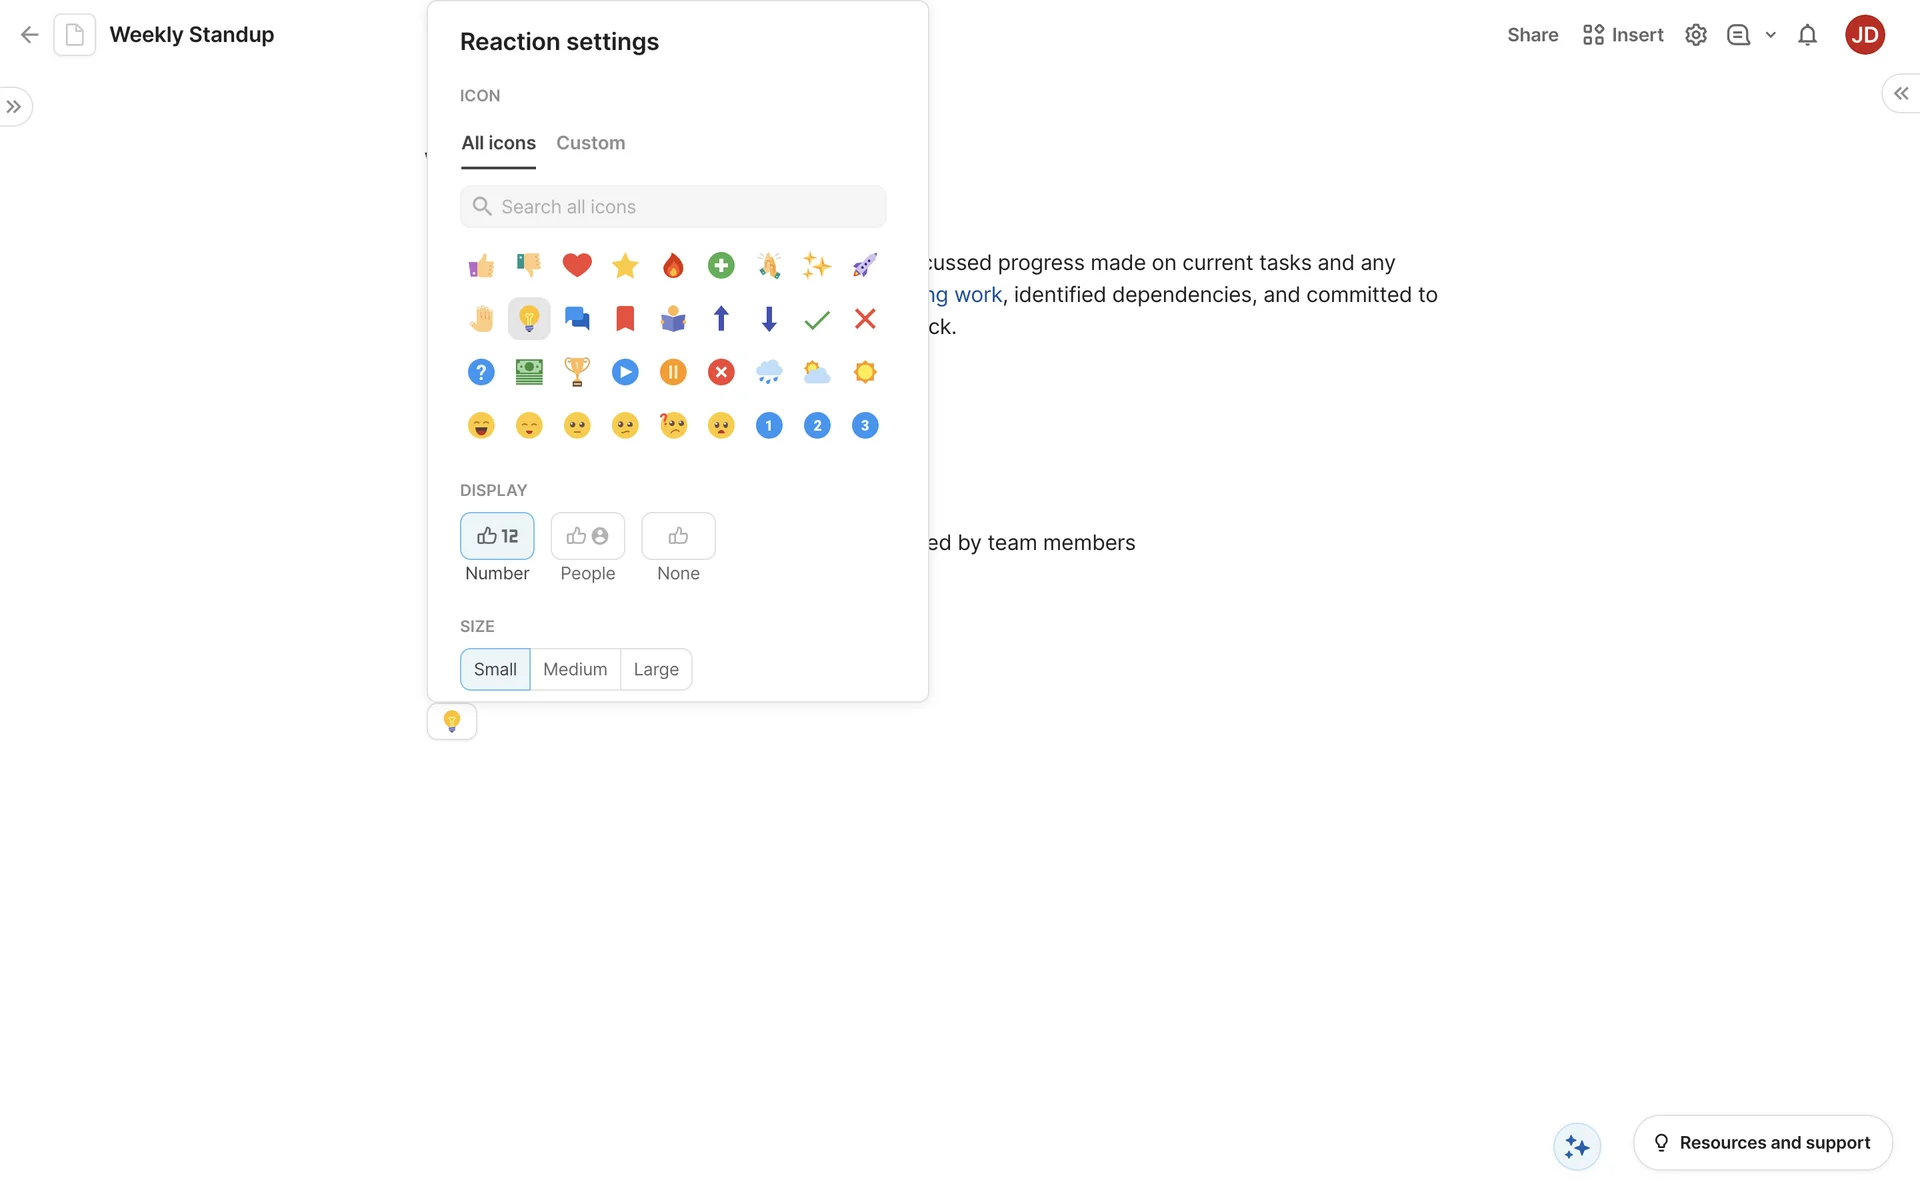Select the trophy reaction icon
1920x1200 pixels.
[x=577, y=372]
